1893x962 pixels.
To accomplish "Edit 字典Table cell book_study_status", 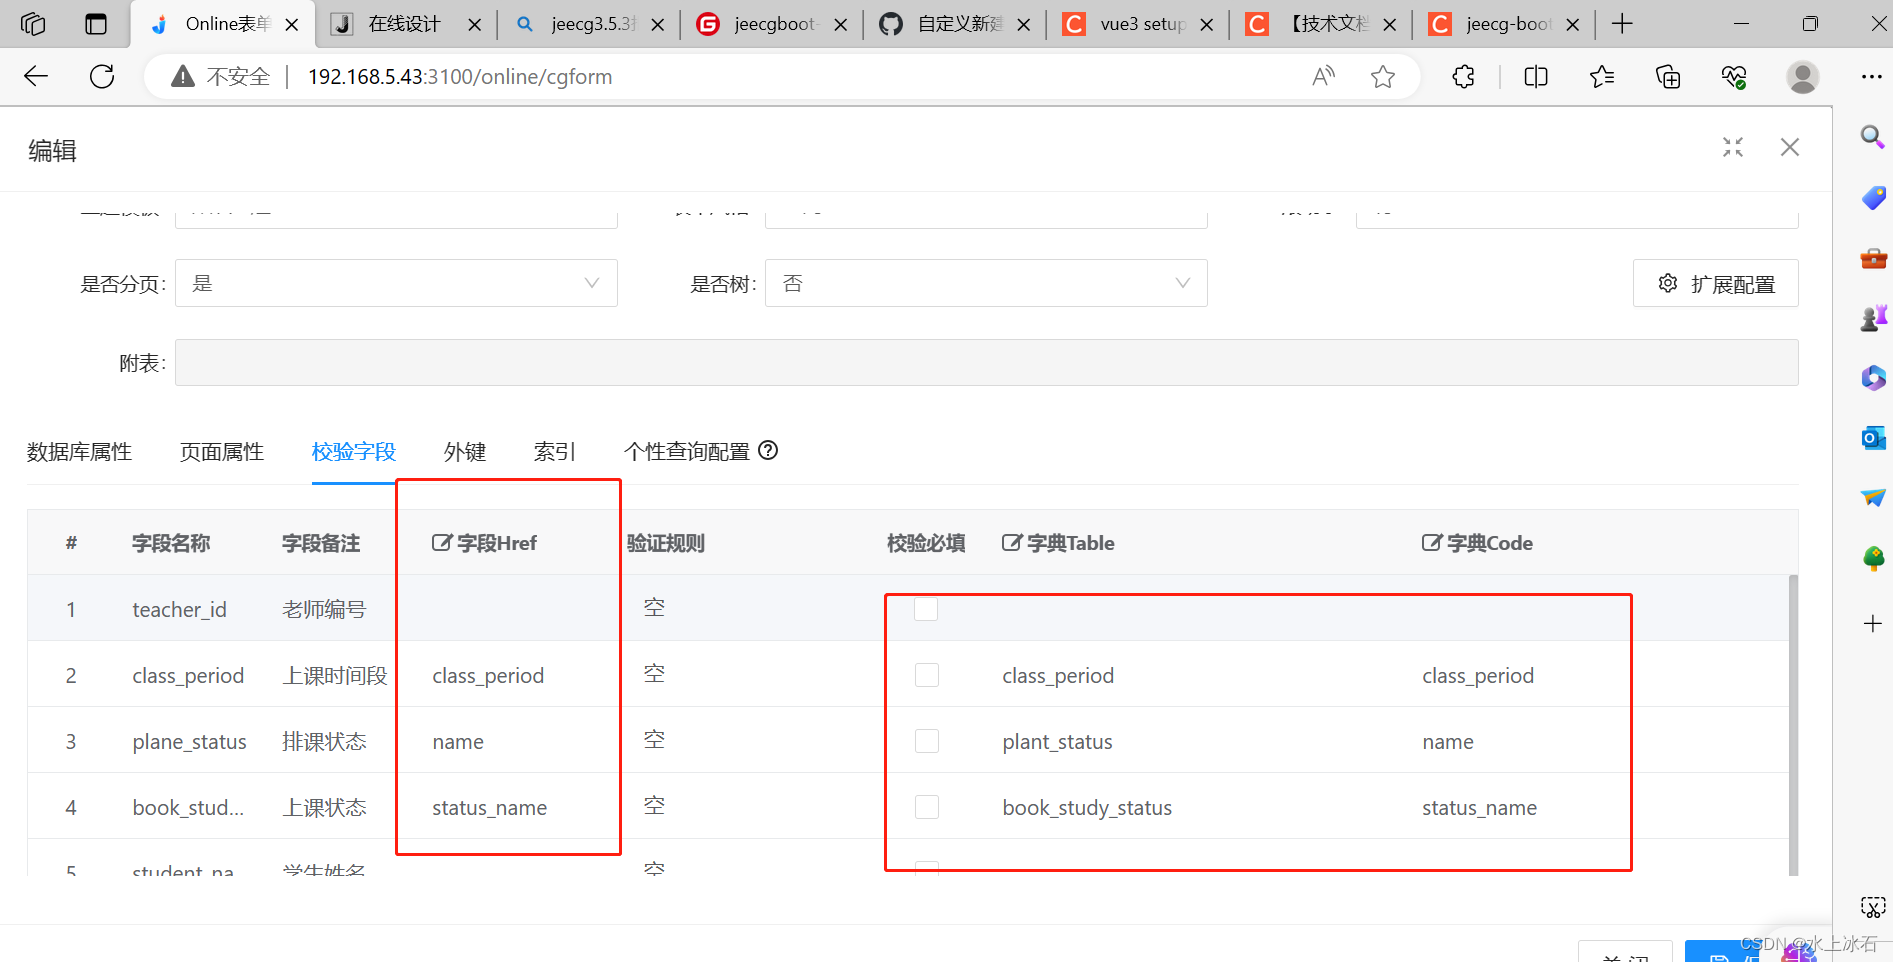I will [1087, 807].
